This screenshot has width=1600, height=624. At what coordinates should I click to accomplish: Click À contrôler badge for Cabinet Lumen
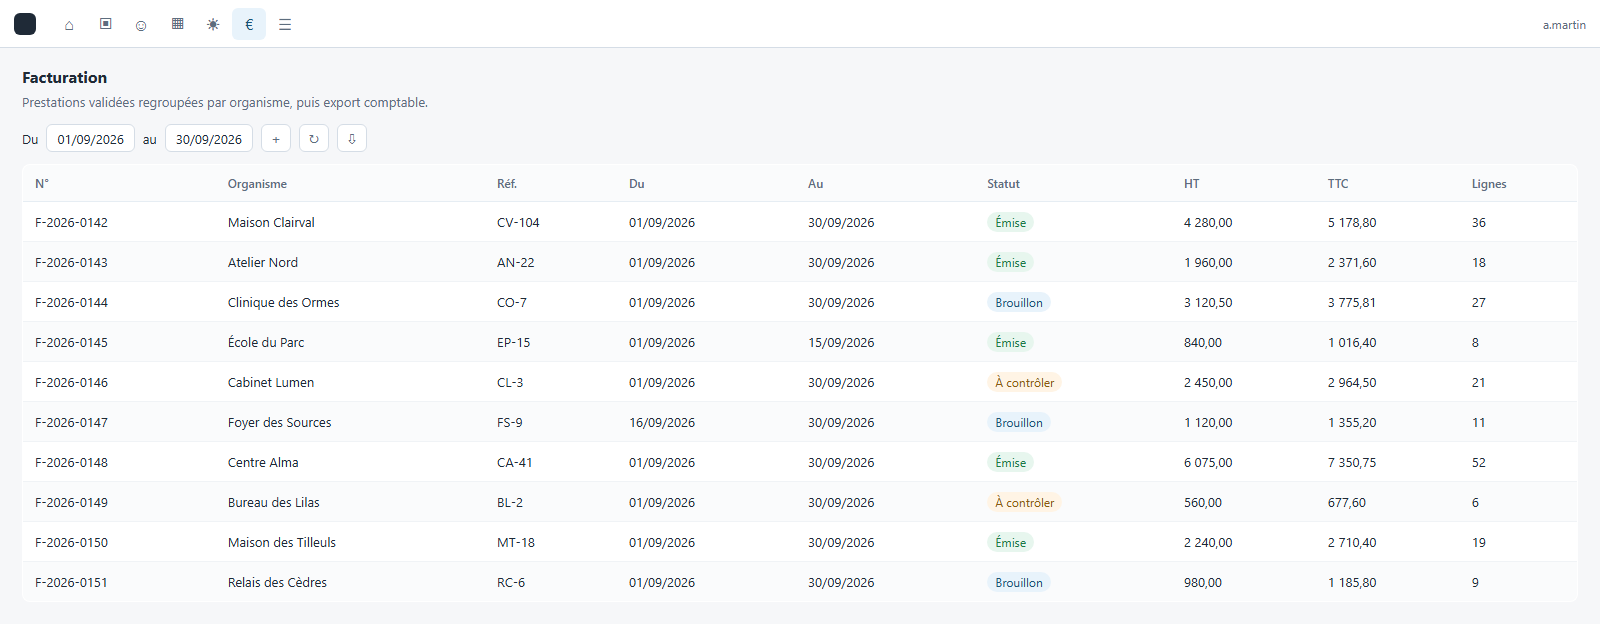[x=1024, y=383]
